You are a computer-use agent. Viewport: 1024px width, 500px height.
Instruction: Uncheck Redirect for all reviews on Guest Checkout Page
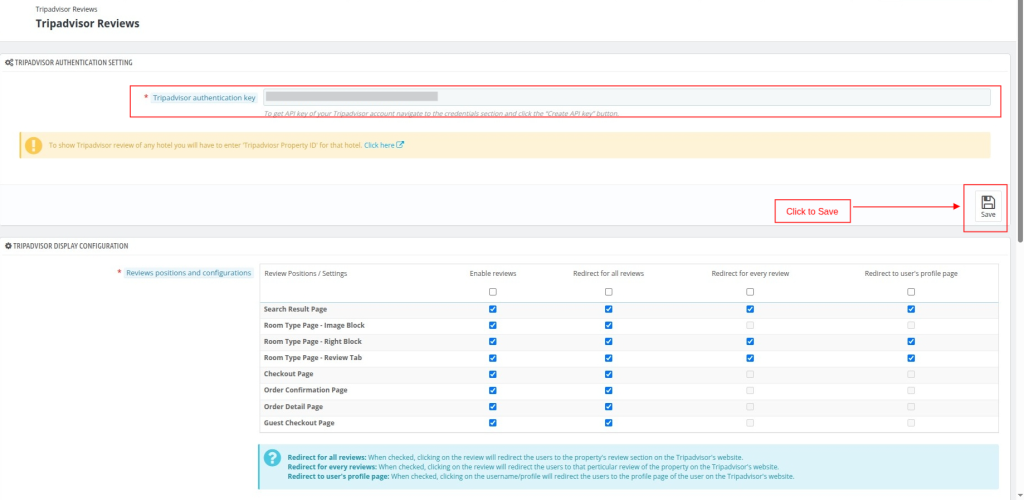[x=609, y=423]
